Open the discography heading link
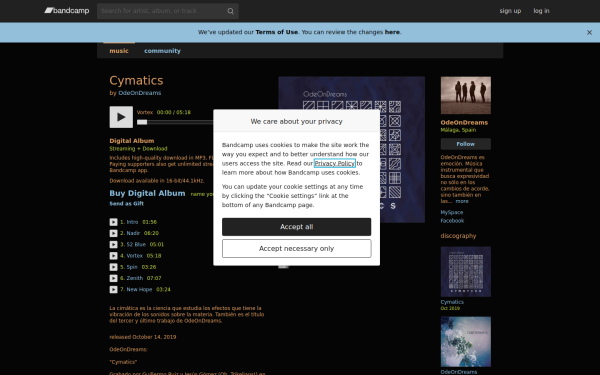600x375 pixels. (458, 236)
